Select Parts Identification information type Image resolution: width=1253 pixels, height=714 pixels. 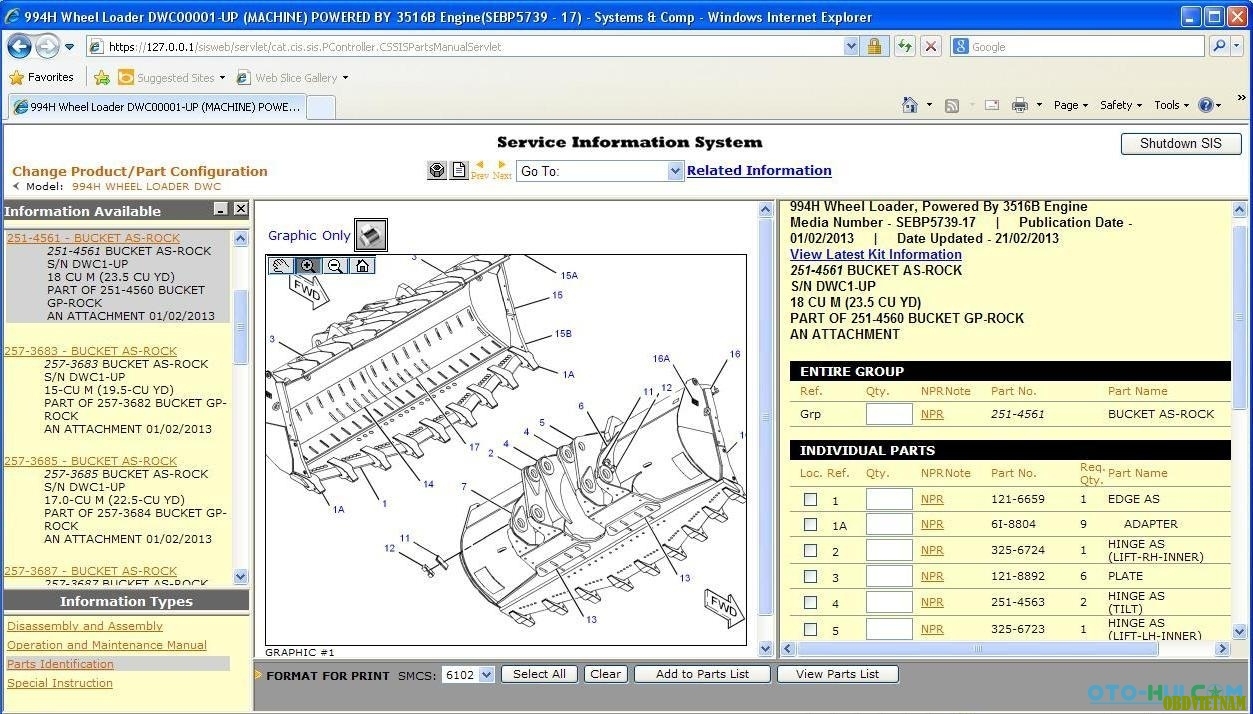tap(60, 664)
